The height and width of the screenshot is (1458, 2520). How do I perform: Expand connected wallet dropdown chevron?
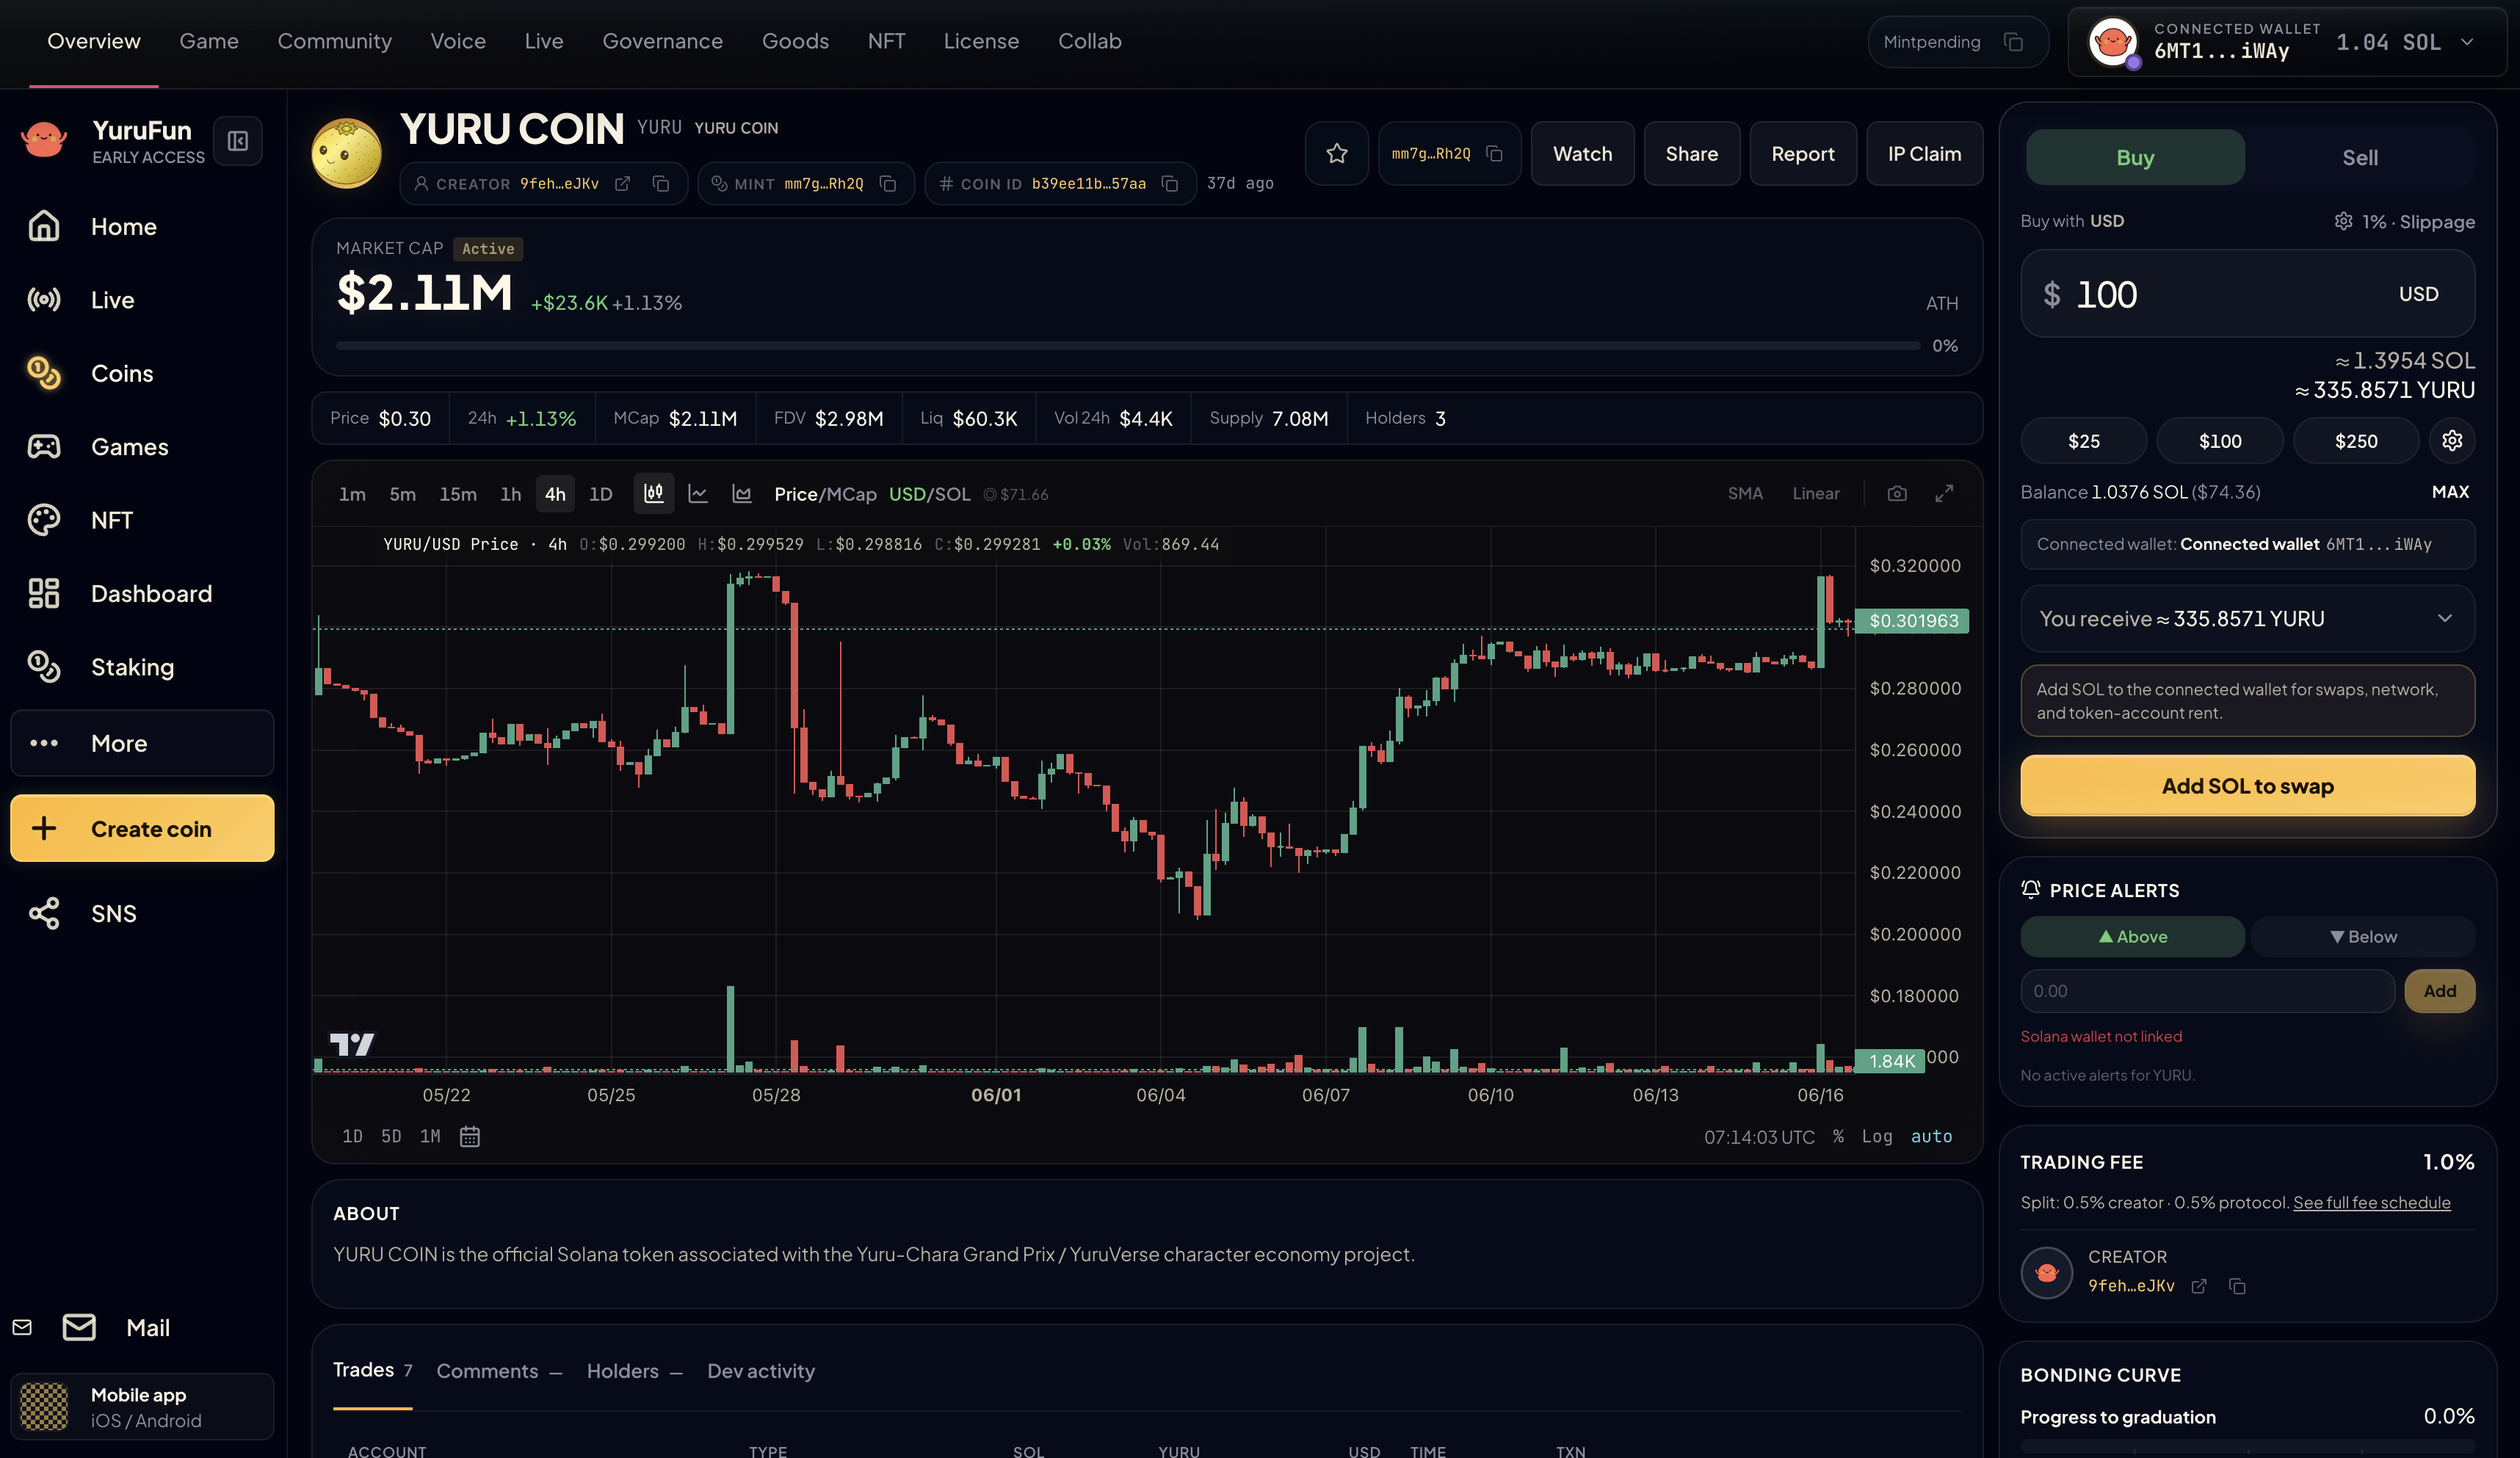coord(2467,42)
